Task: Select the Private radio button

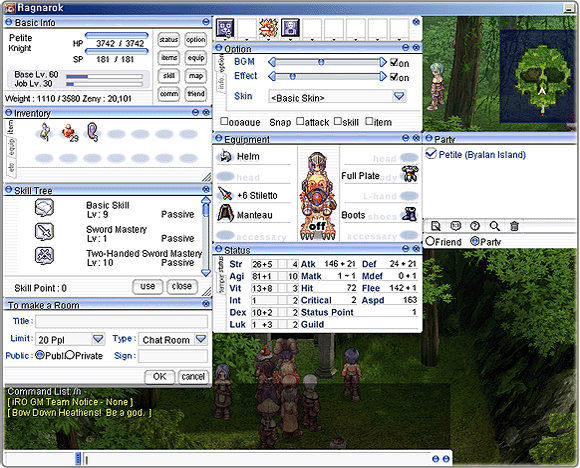Action: point(70,354)
